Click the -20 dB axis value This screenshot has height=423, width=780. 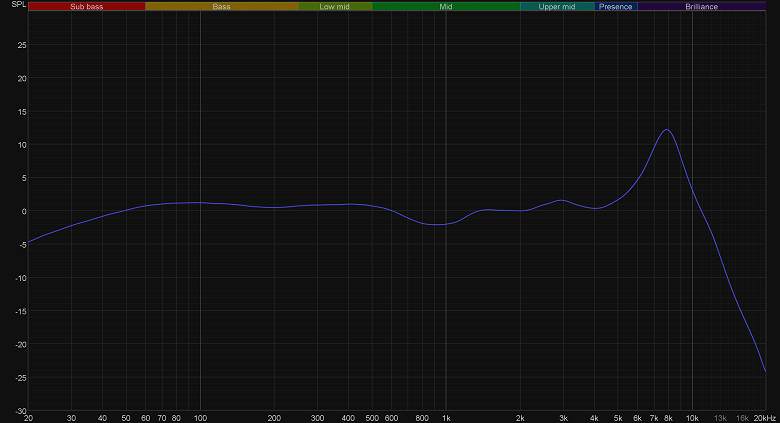click(x=20, y=345)
